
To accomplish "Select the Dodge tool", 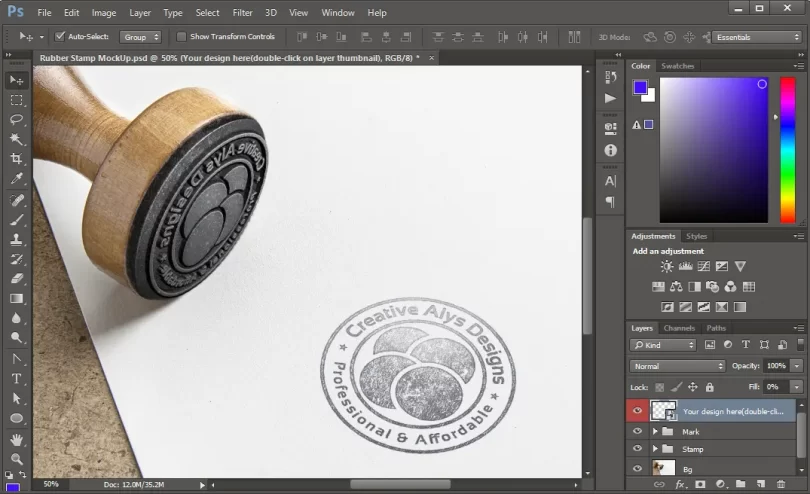I will coord(17,338).
